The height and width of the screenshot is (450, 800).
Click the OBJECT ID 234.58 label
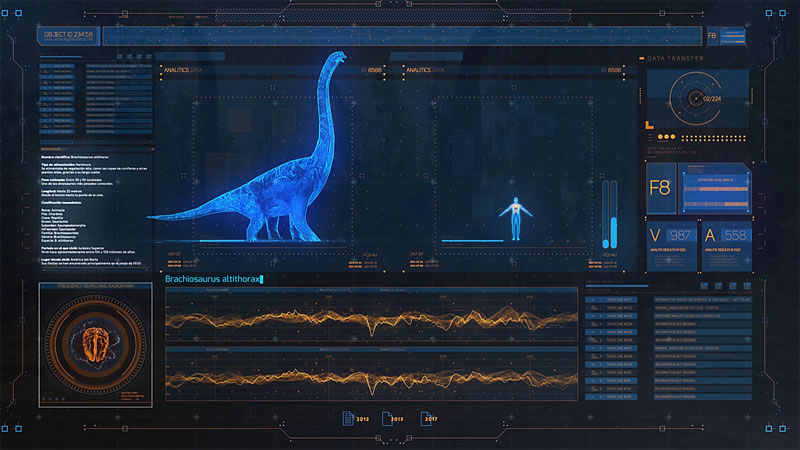68,34
